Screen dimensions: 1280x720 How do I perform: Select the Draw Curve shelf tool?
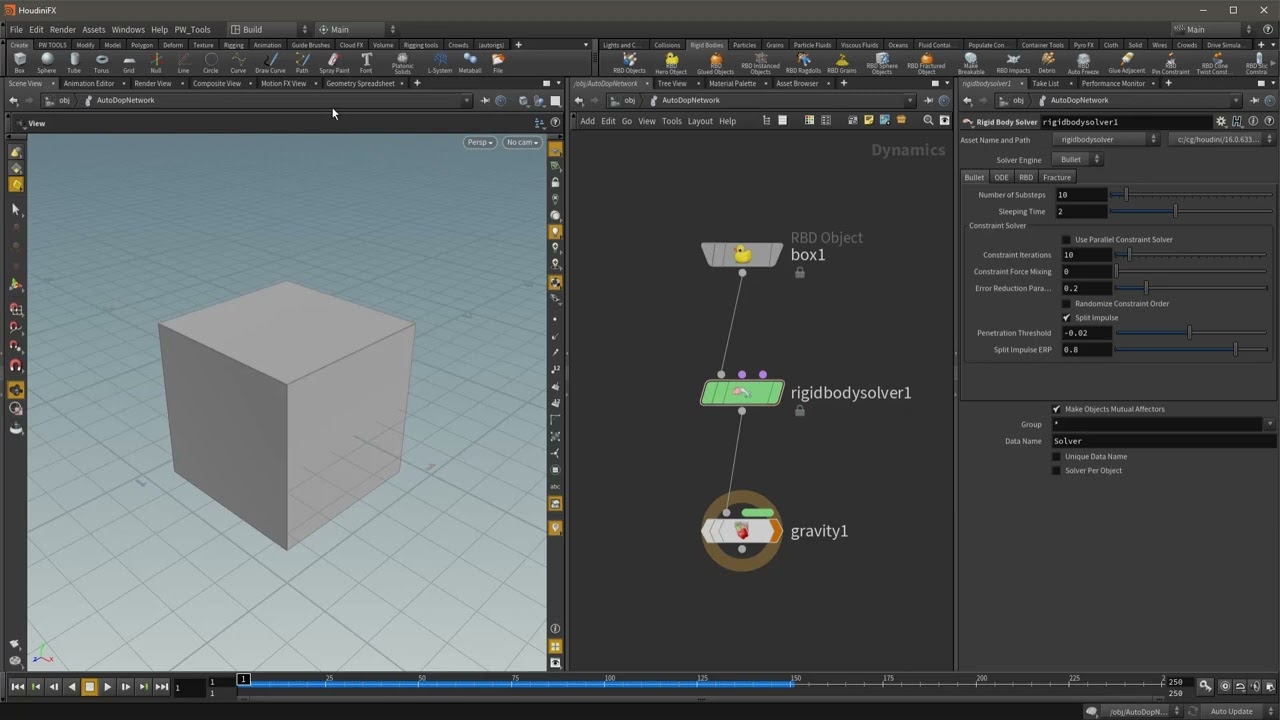pyautogui.click(x=270, y=63)
